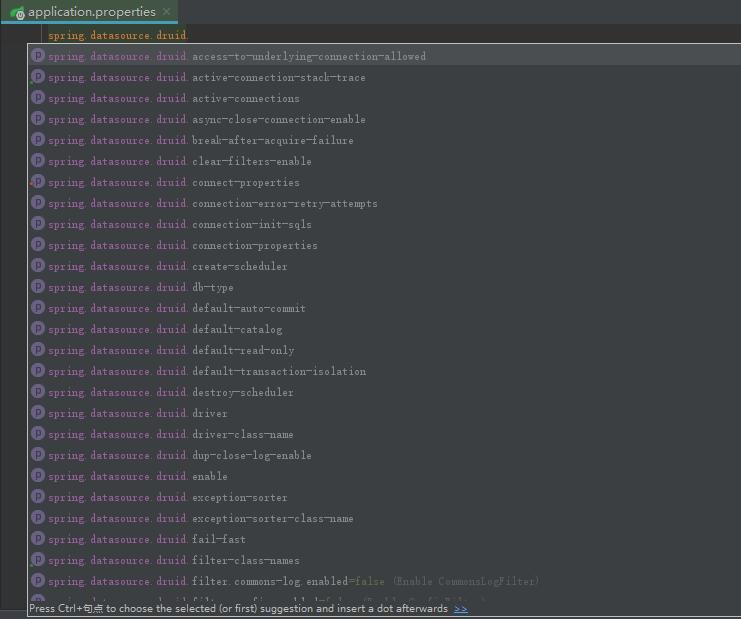Select default-auto-commit from the completion list
This screenshot has height=619, width=741.
pyautogui.click(x=248, y=308)
